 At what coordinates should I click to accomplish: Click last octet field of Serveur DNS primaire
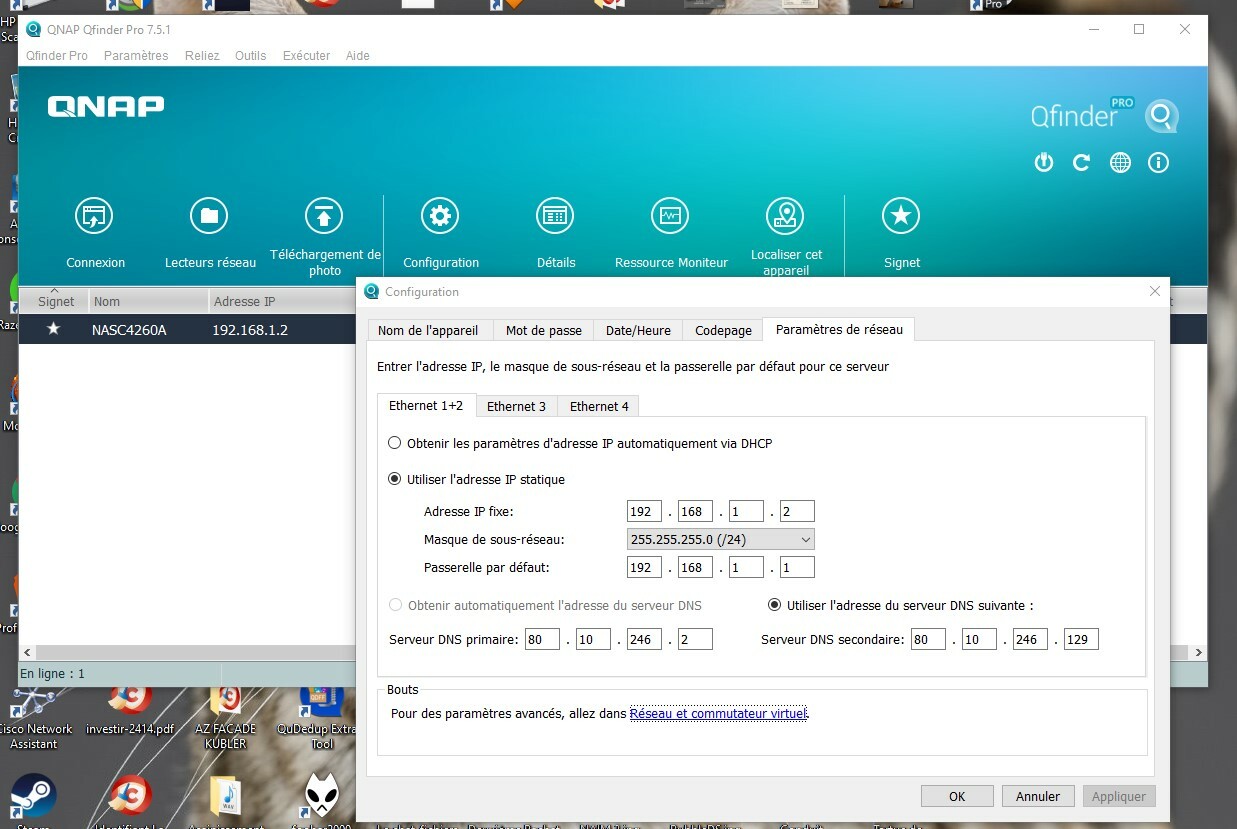pyautogui.click(x=695, y=639)
